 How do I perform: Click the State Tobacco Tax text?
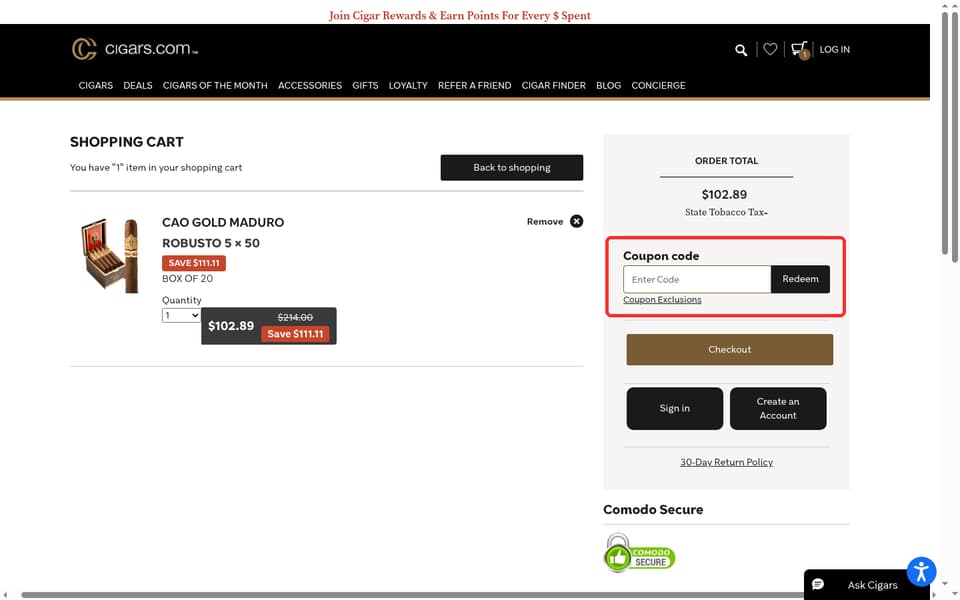click(726, 212)
